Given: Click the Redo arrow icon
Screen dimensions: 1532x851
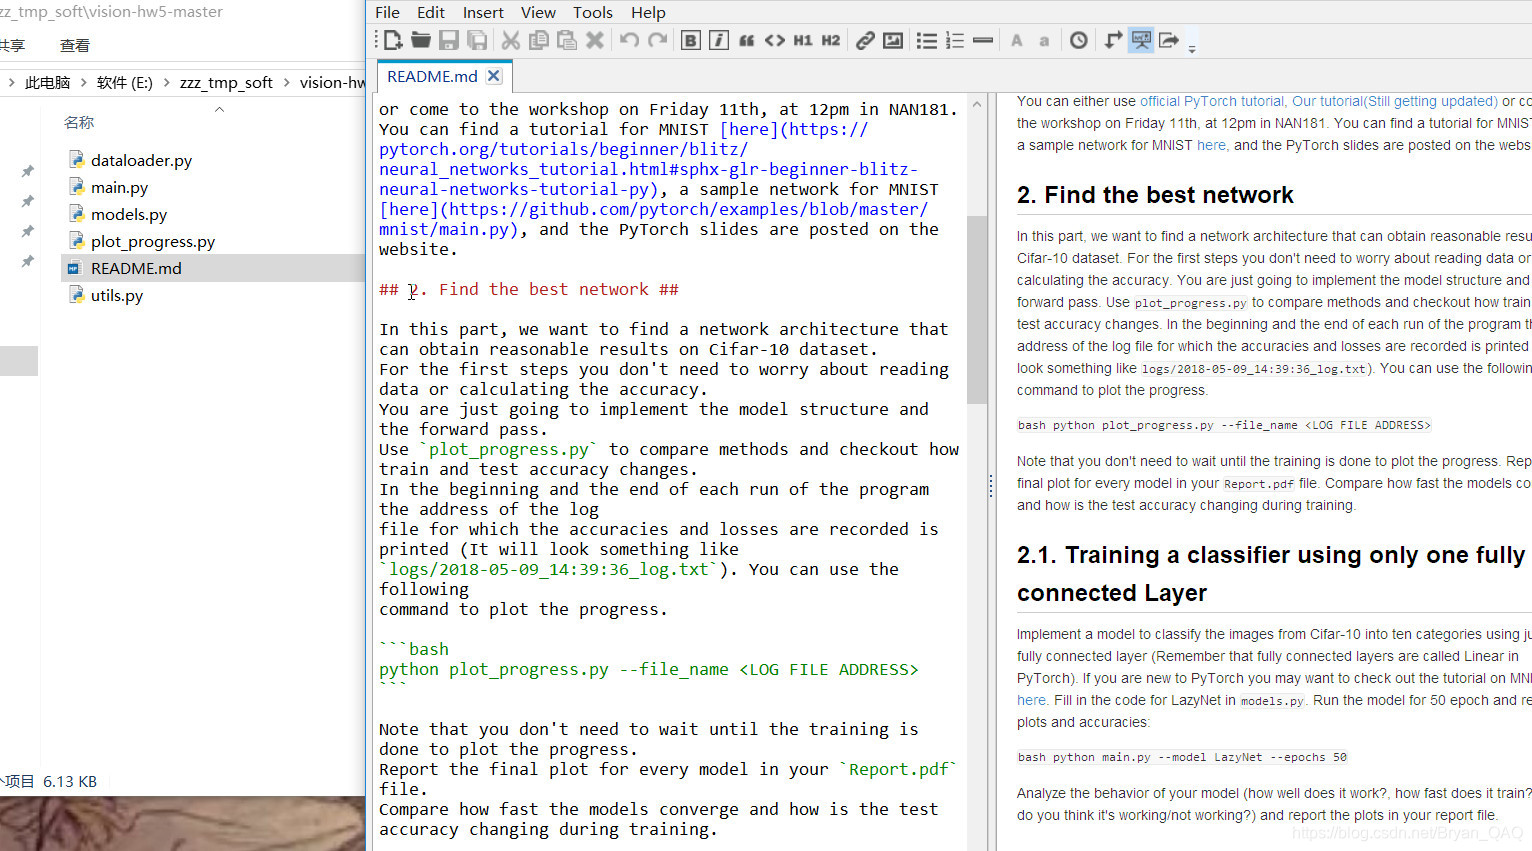Looking at the screenshot, I should click(657, 40).
